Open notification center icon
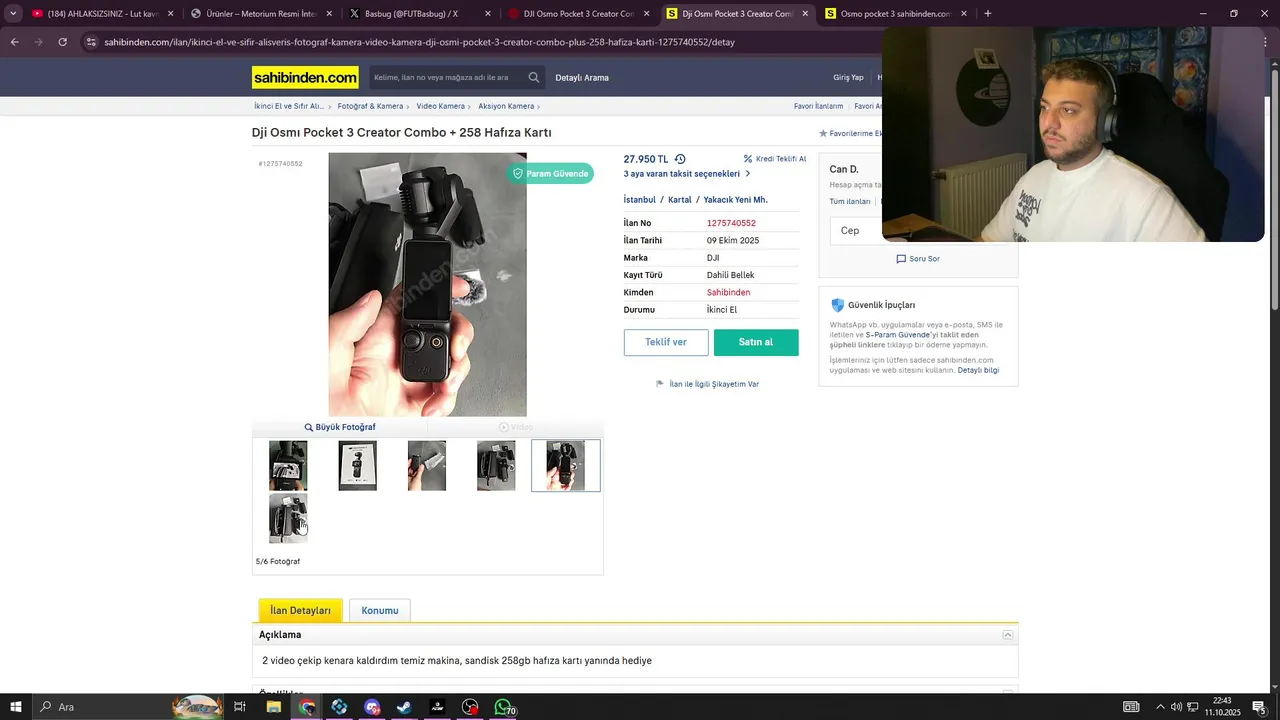 (x=1259, y=707)
